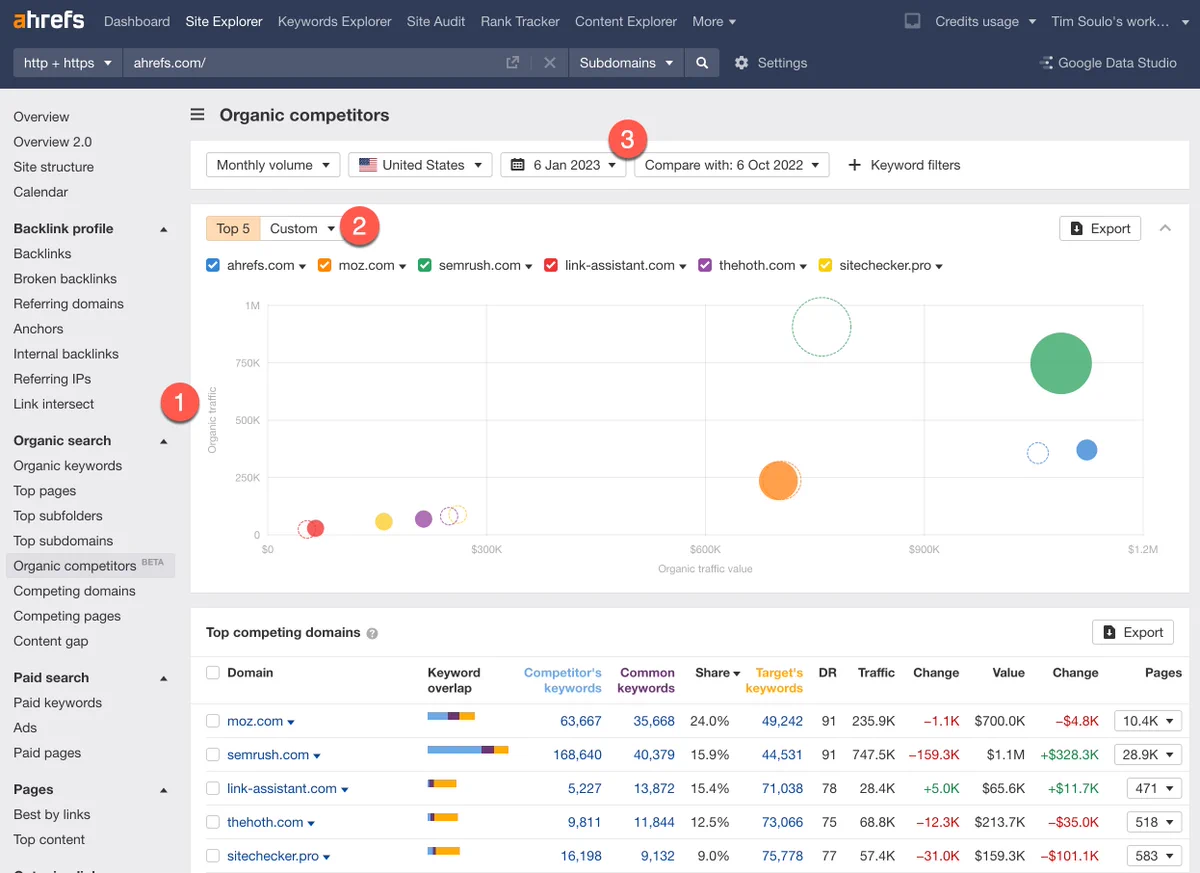The image size is (1200, 873).
Task: Export the Top competing domains table
Action: point(1133,632)
